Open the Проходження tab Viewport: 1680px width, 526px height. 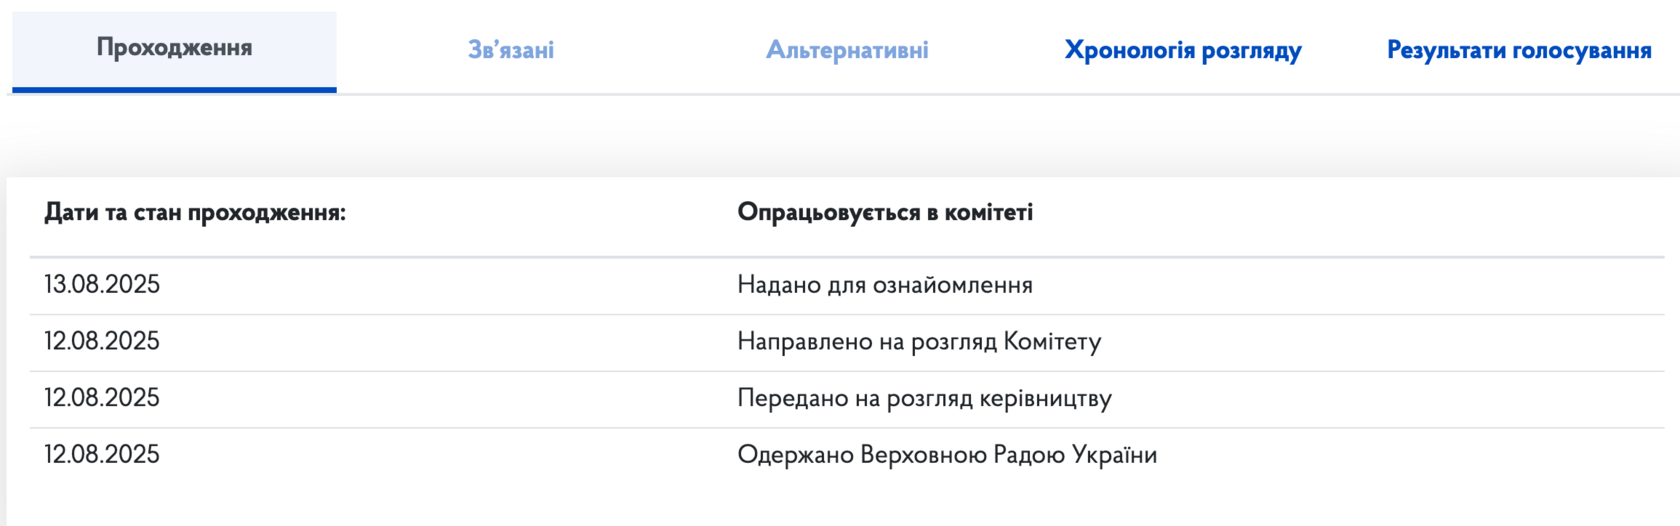click(174, 48)
